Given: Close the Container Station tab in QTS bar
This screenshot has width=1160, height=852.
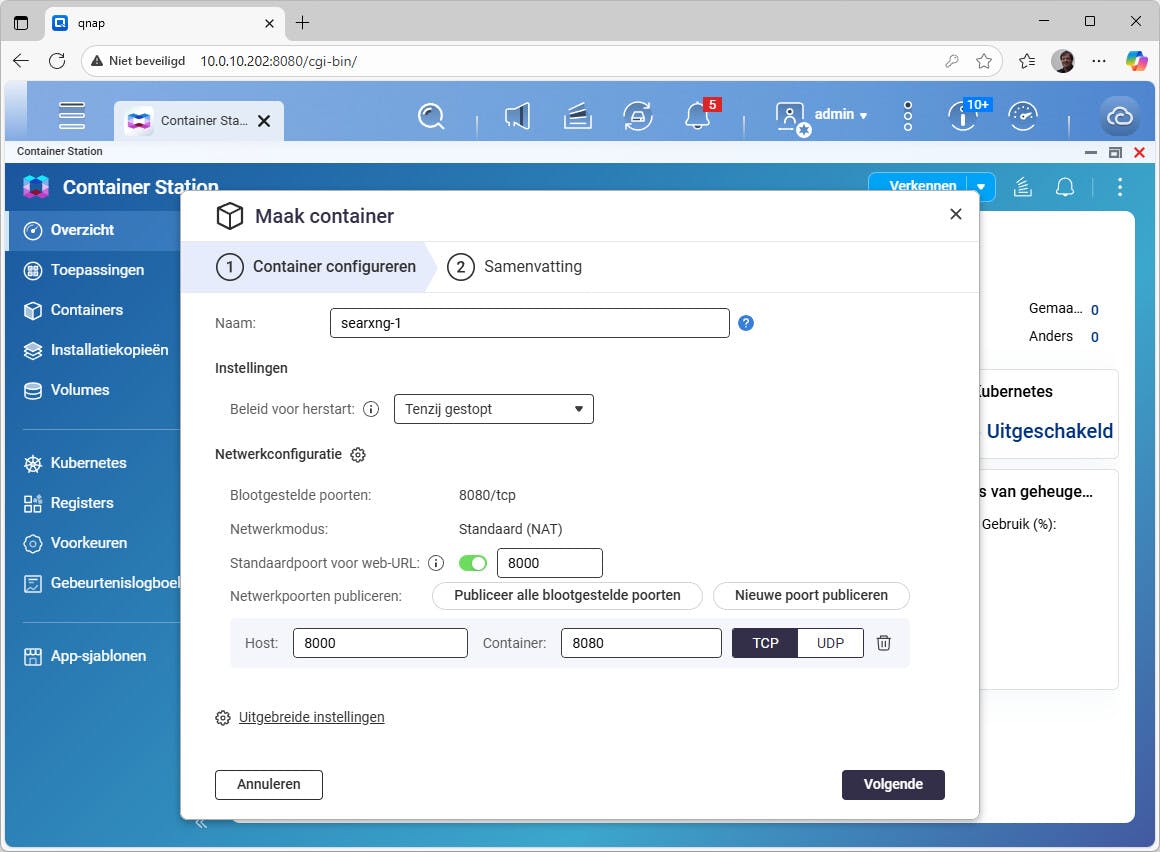Looking at the screenshot, I should pos(264,121).
